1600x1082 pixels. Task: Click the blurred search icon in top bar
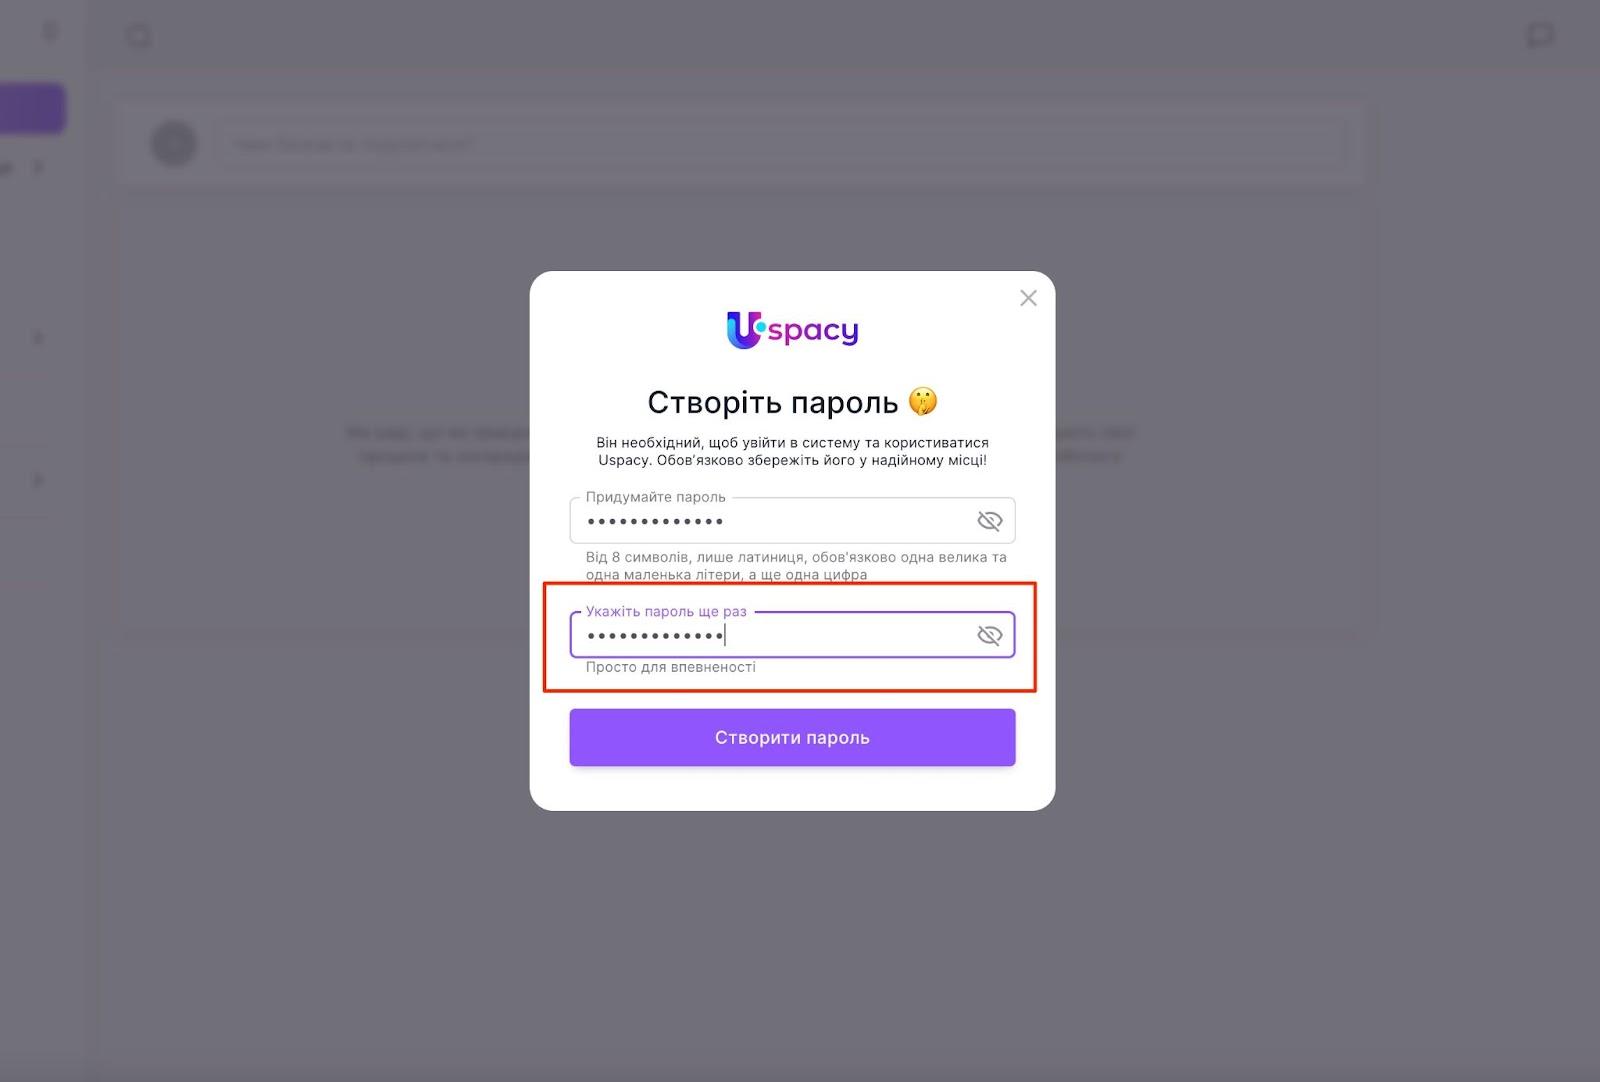139,36
